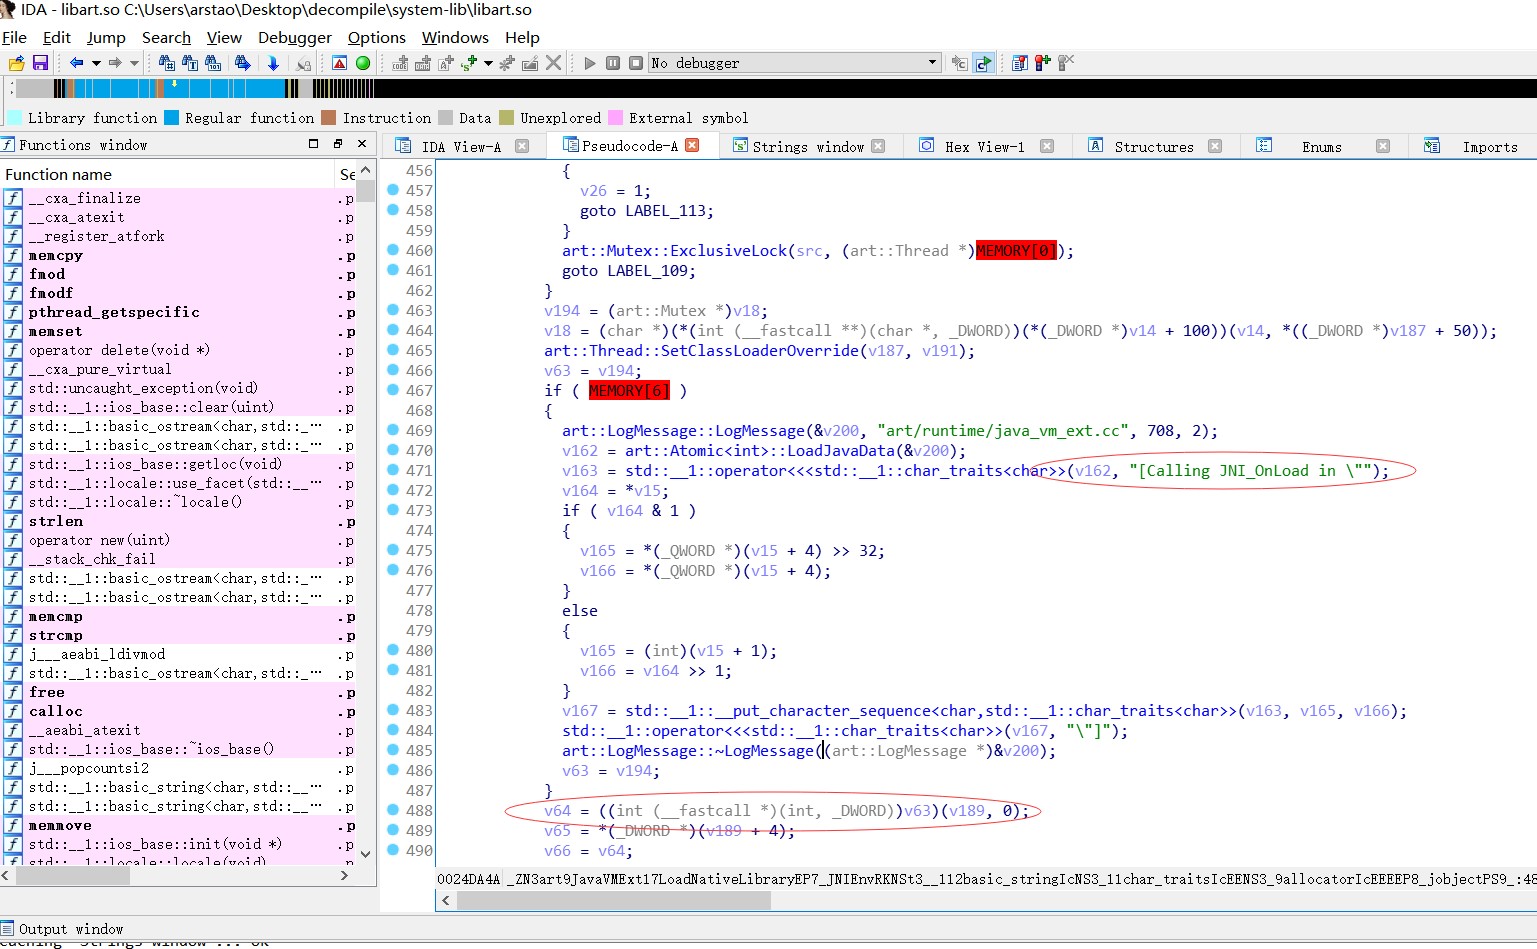Click the search-next binoculars arrow icon

(243, 63)
